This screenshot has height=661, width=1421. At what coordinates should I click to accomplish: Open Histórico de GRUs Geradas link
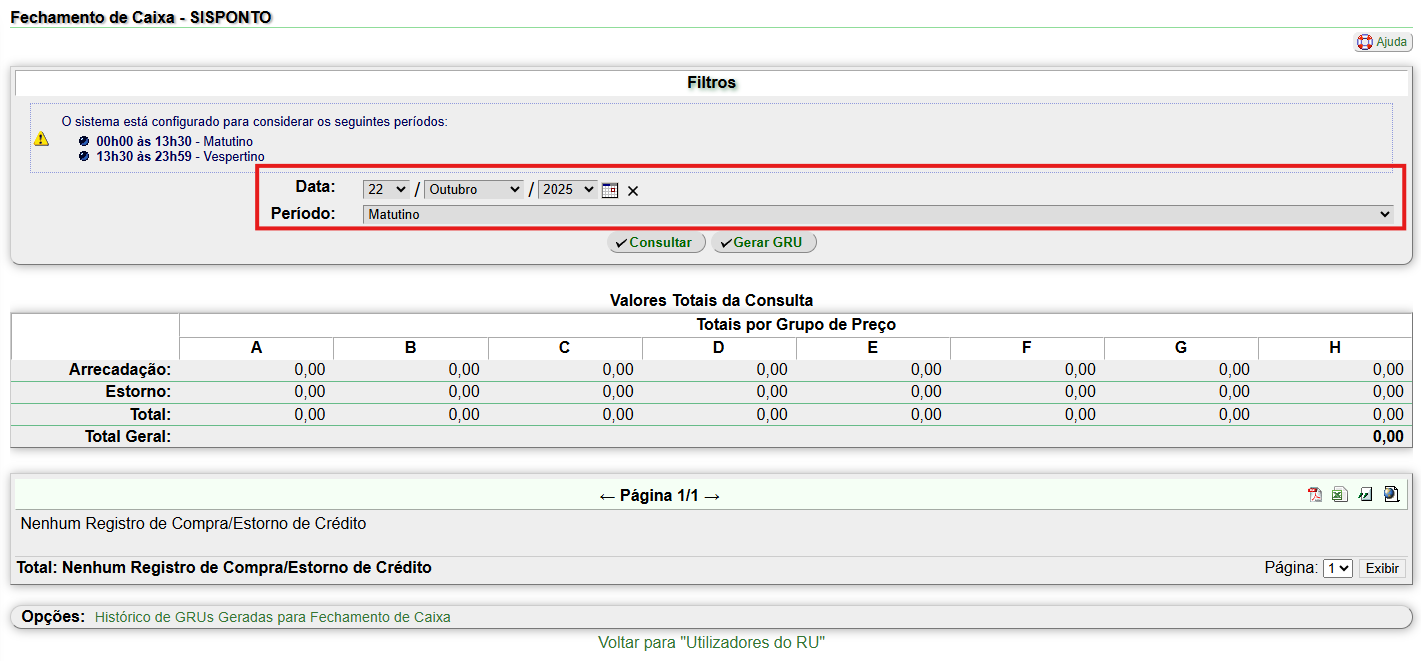point(272,617)
